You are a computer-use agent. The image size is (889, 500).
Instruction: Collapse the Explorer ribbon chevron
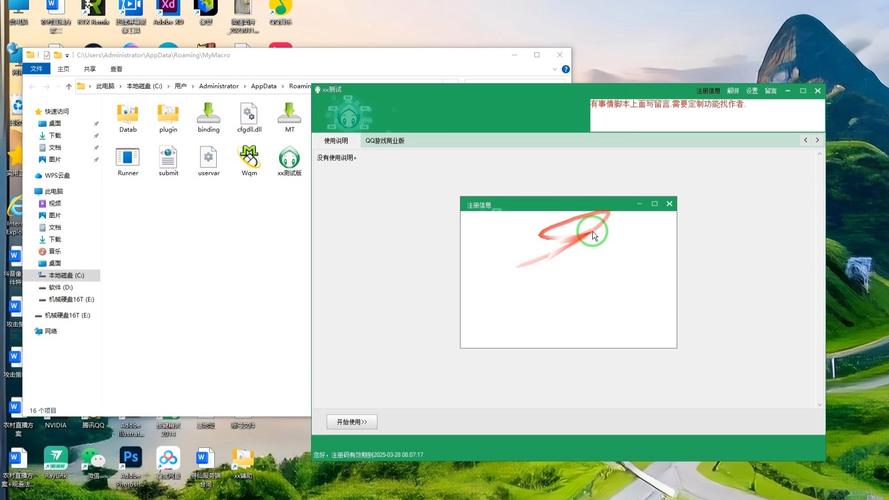coord(554,69)
